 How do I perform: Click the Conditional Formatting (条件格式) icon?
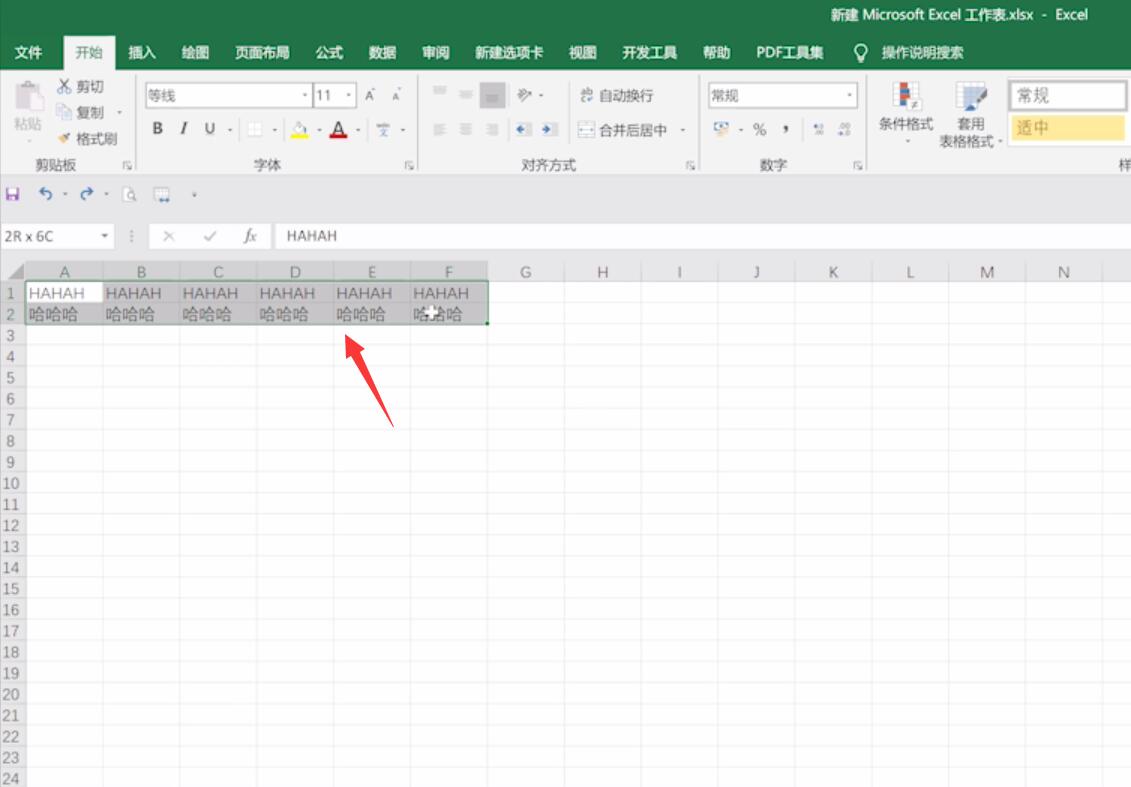tap(906, 98)
